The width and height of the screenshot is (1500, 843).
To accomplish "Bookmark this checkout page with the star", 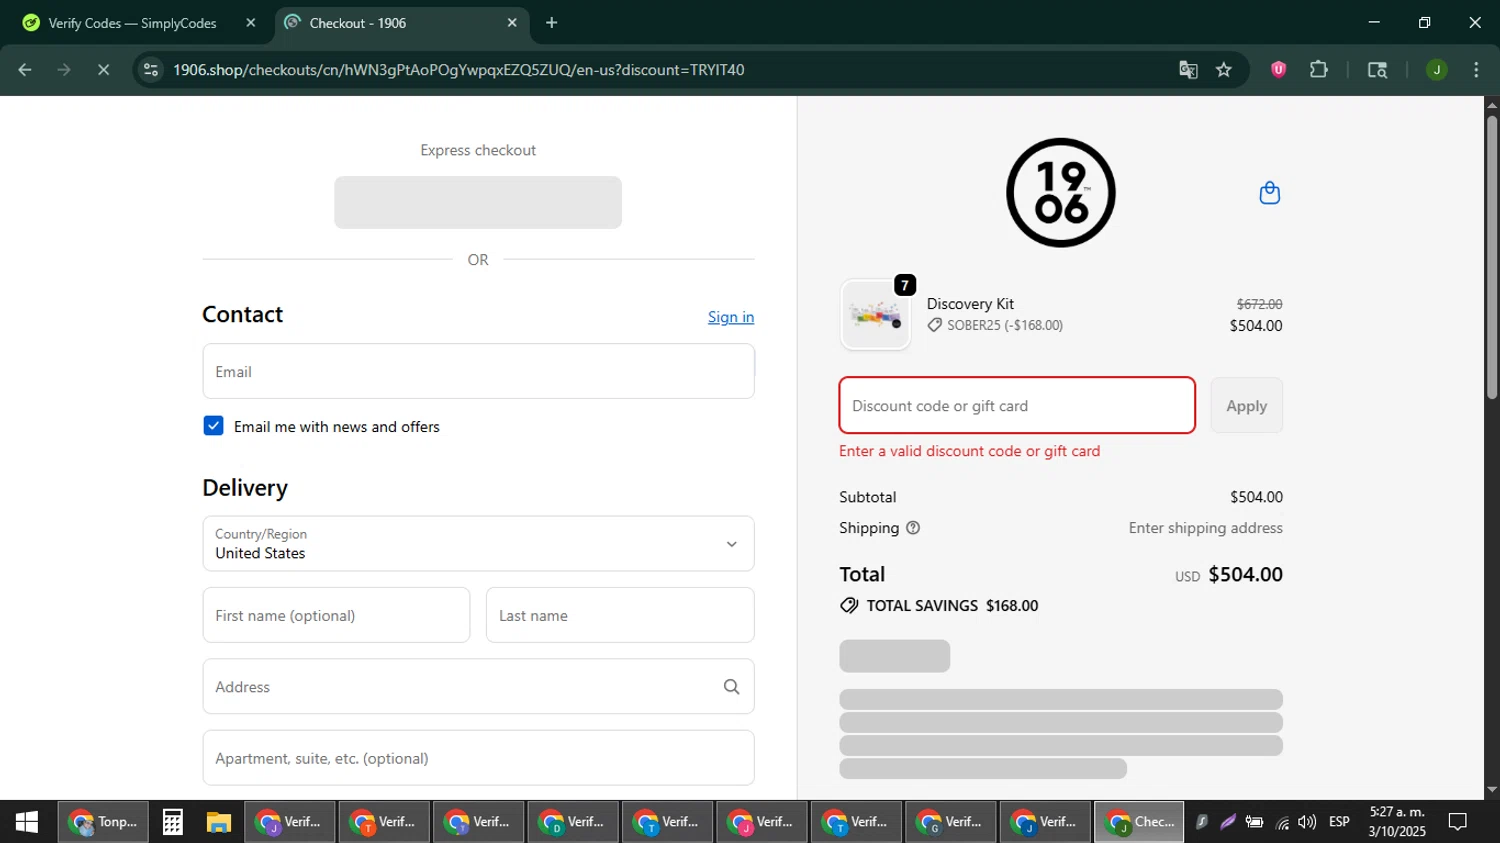I will tap(1224, 70).
